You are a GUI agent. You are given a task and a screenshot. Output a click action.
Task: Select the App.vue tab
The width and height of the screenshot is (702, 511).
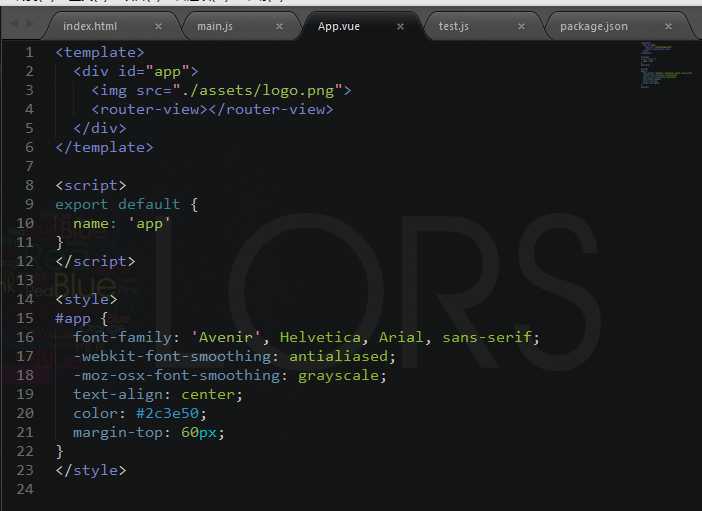338,26
